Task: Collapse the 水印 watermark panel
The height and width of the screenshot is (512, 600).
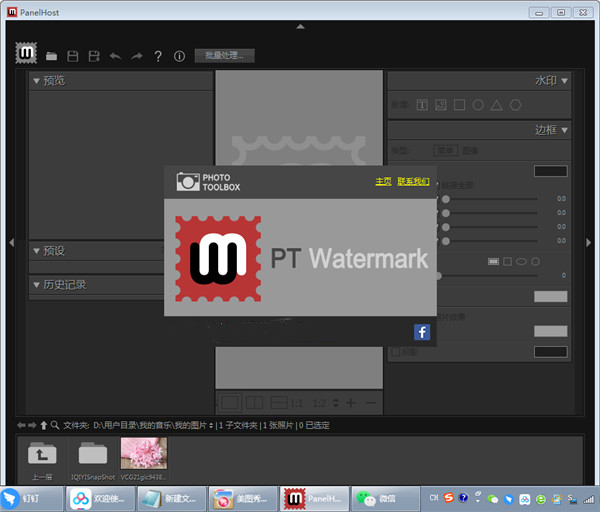Action: [x=564, y=81]
